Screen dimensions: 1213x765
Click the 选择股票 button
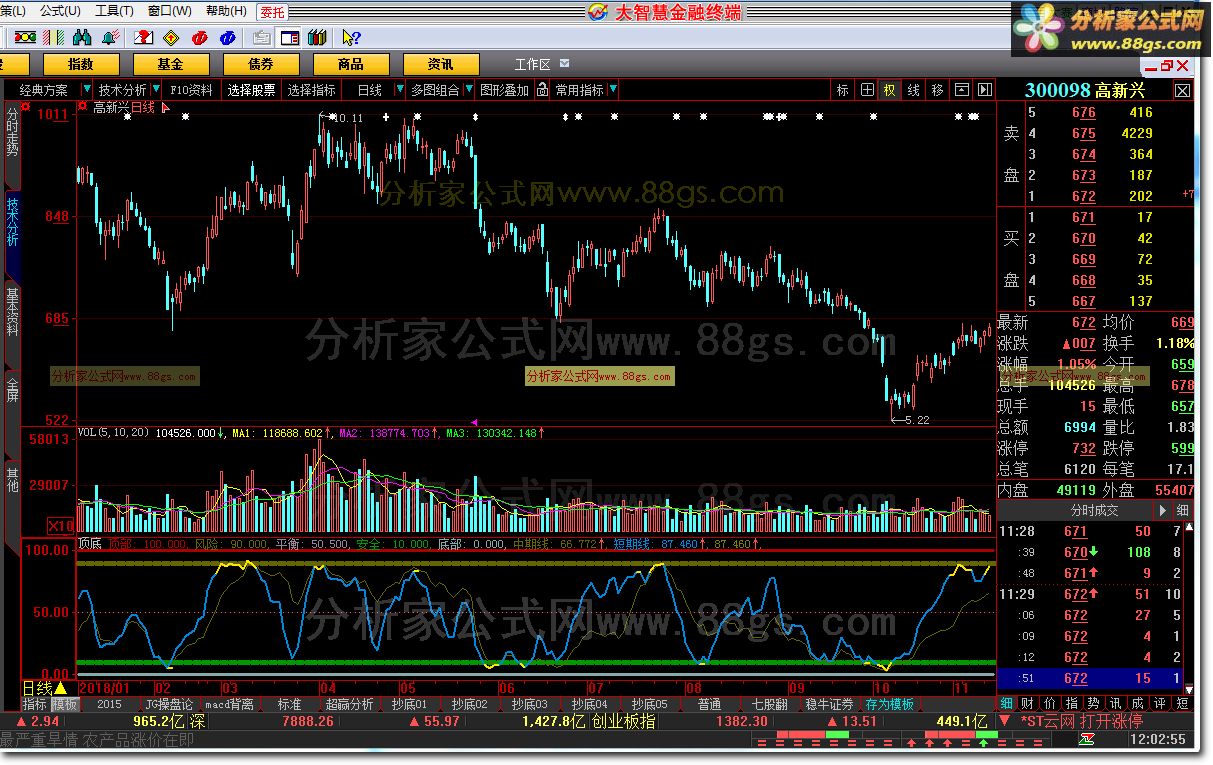click(x=251, y=90)
